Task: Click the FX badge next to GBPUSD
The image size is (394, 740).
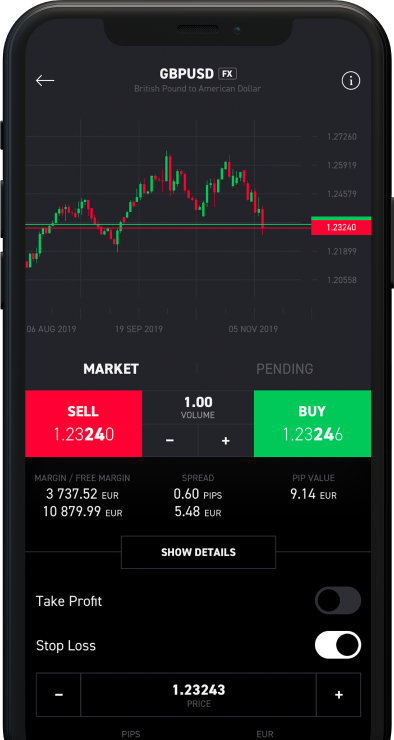Action: [227, 74]
